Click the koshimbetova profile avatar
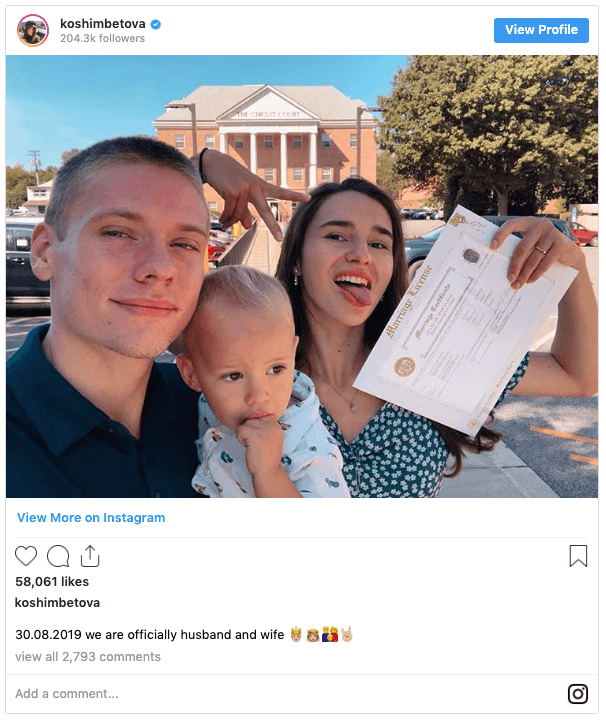This screenshot has height=722, width=606. click(33, 30)
